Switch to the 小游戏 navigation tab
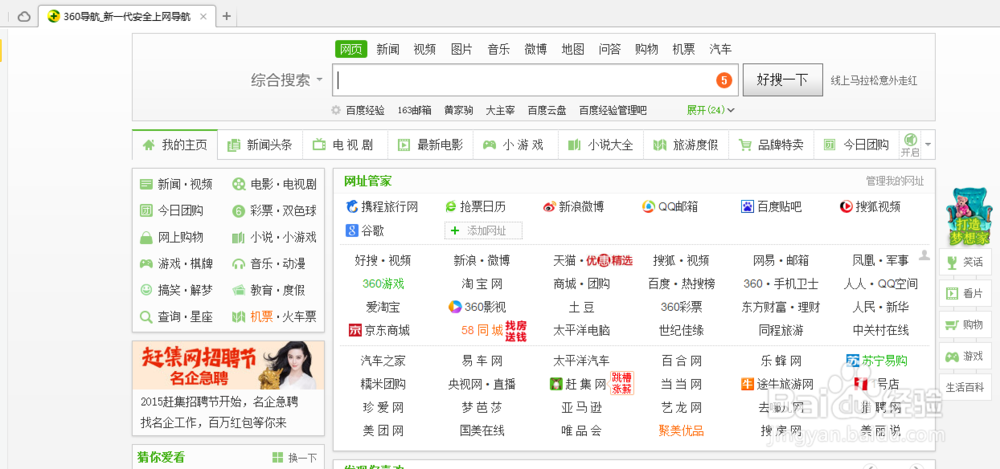The width and height of the screenshot is (1000, 469). [515, 145]
